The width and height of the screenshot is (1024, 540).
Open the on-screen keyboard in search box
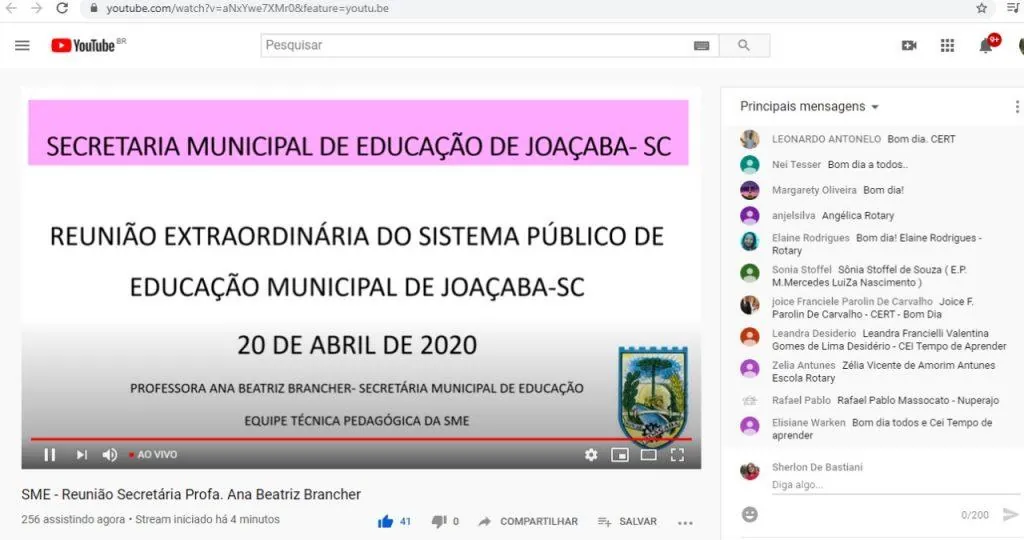[701, 46]
